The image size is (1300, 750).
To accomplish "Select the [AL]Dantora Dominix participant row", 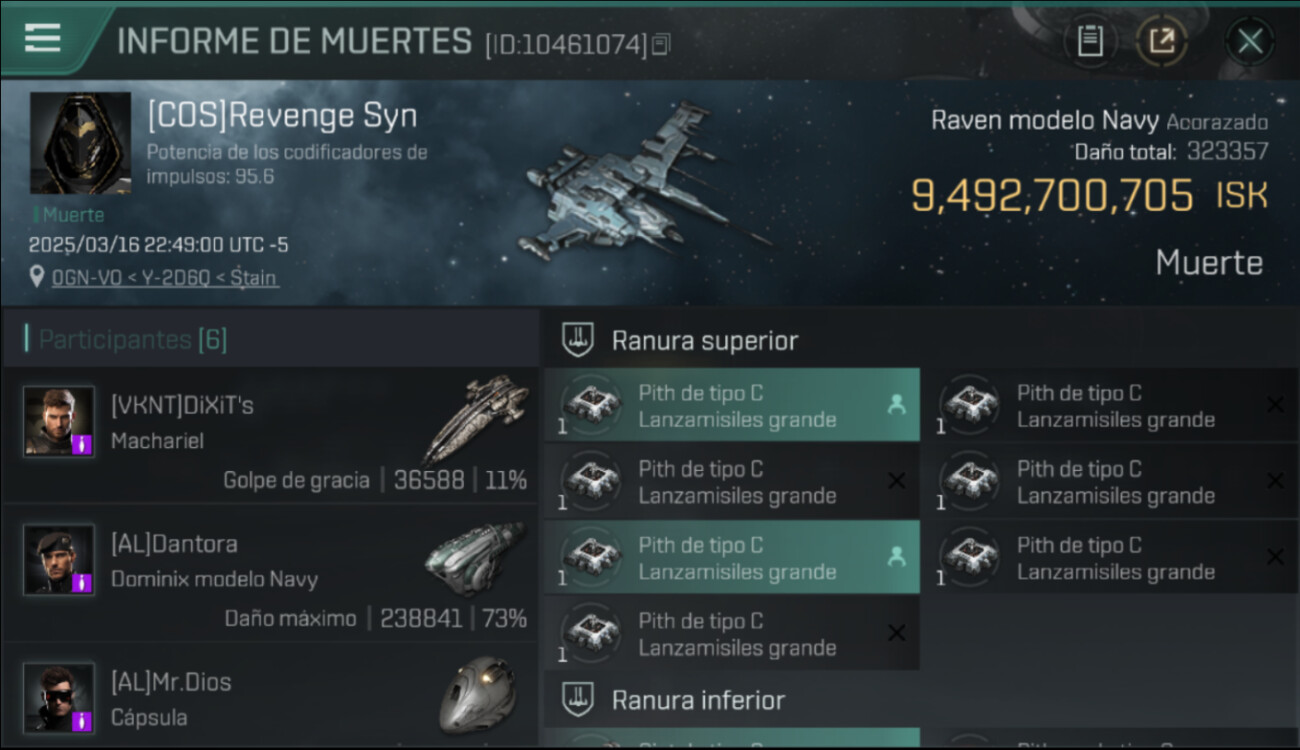I will [x=270, y=573].
